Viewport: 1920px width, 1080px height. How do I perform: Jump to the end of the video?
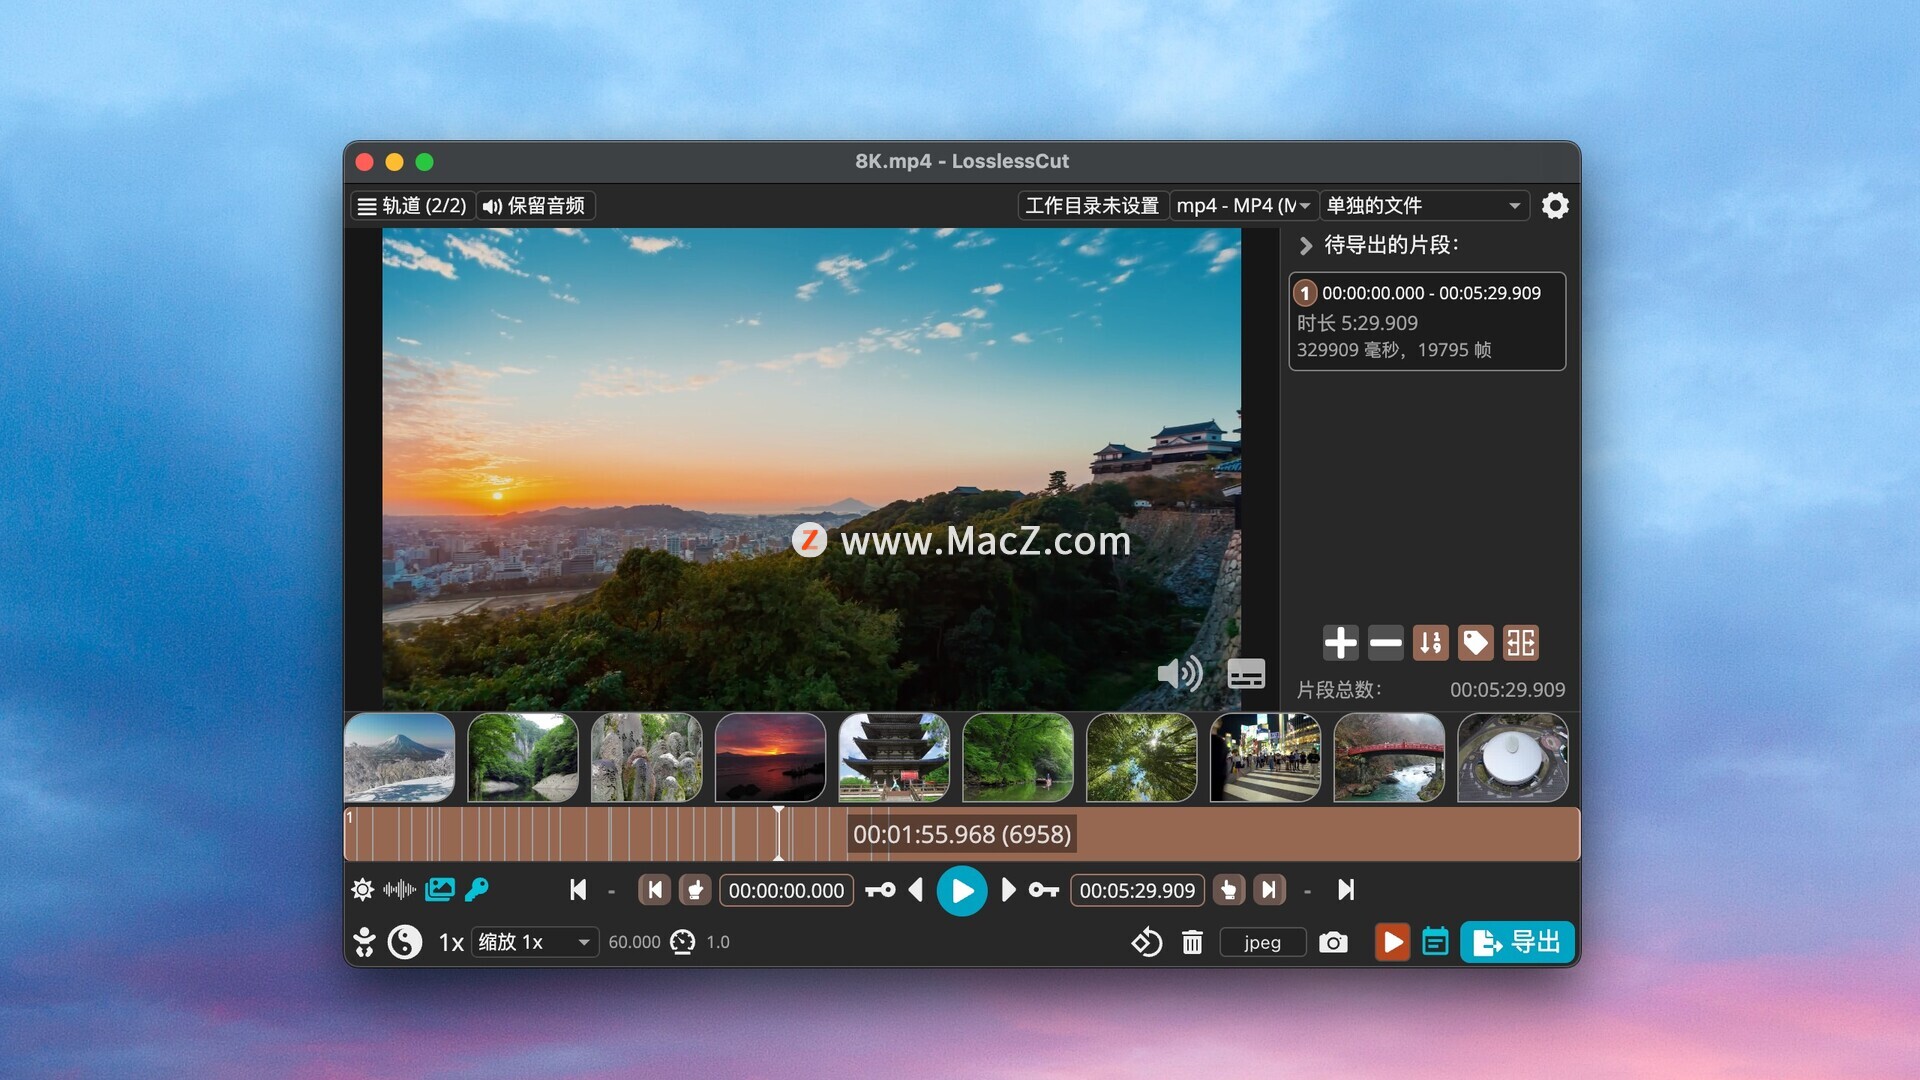coord(1346,890)
